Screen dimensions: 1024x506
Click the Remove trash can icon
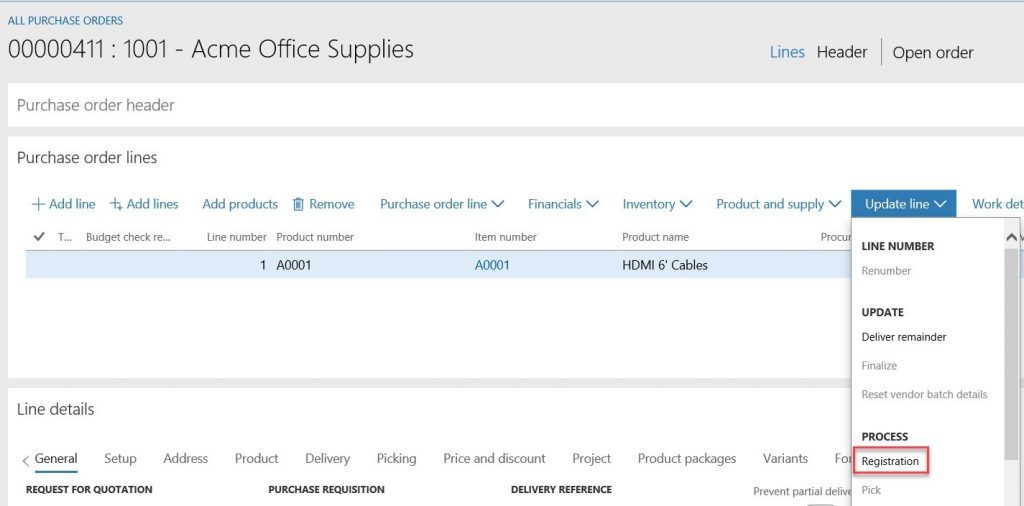(x=298, y=204)
